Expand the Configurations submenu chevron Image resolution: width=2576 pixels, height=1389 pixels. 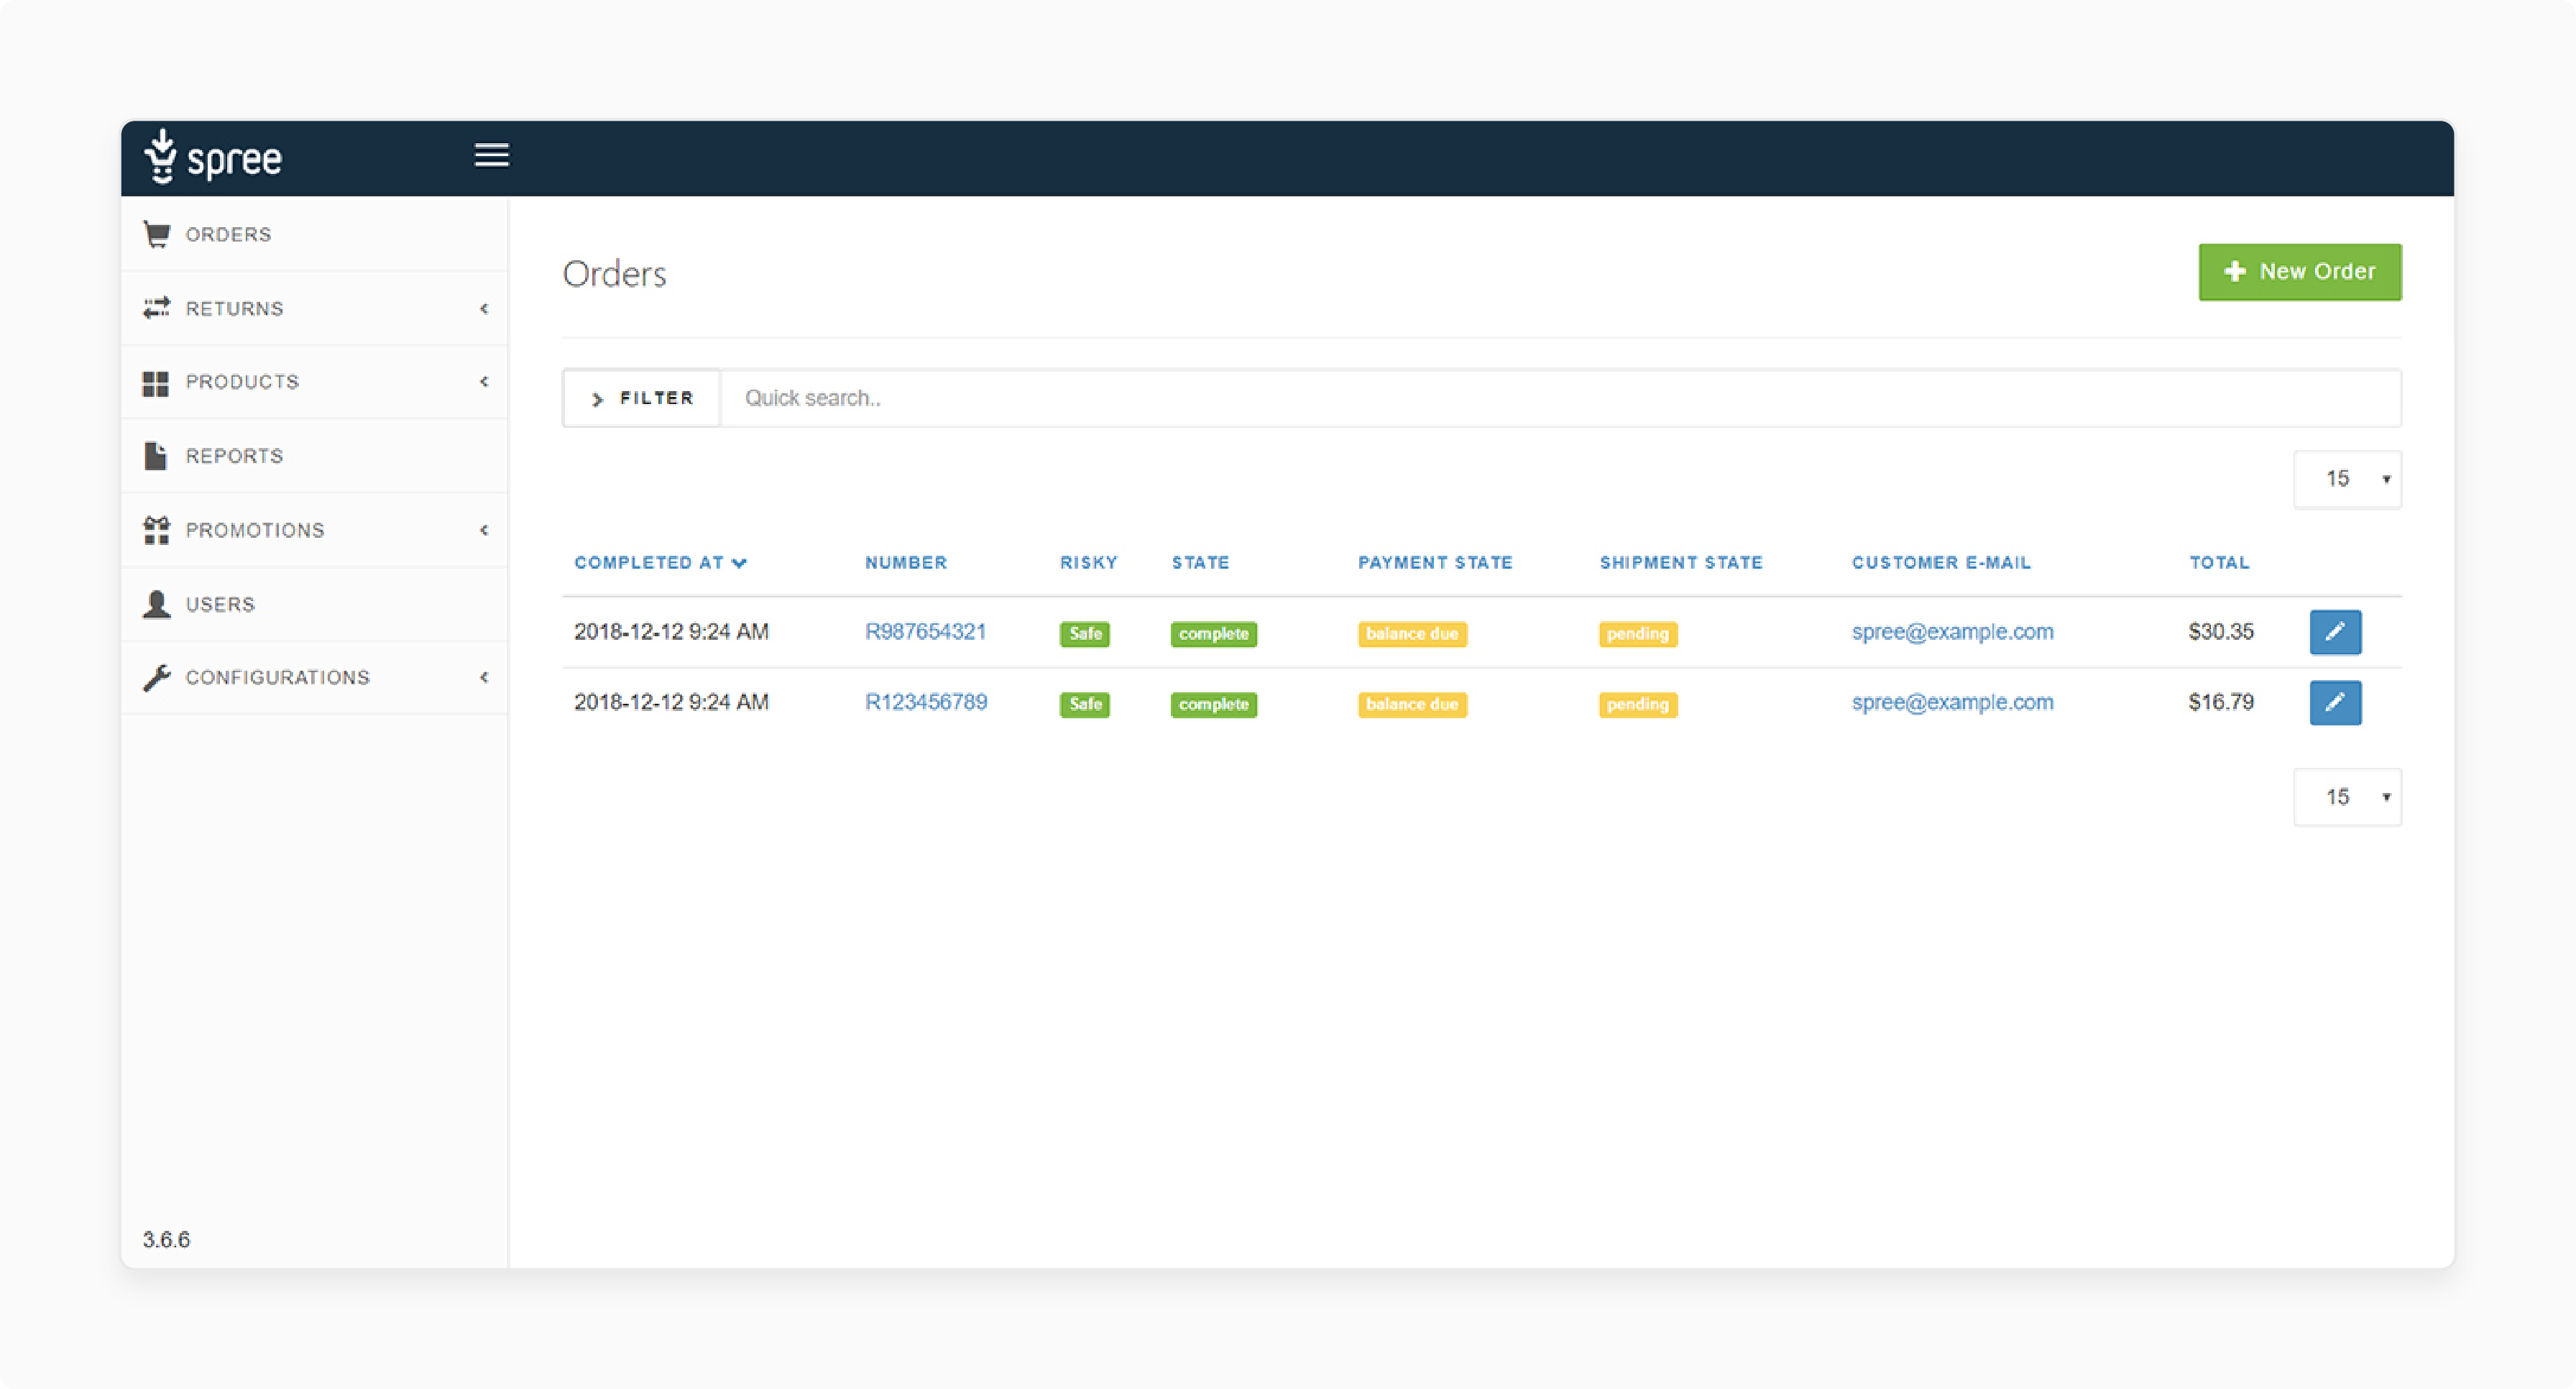pos(484,677)
